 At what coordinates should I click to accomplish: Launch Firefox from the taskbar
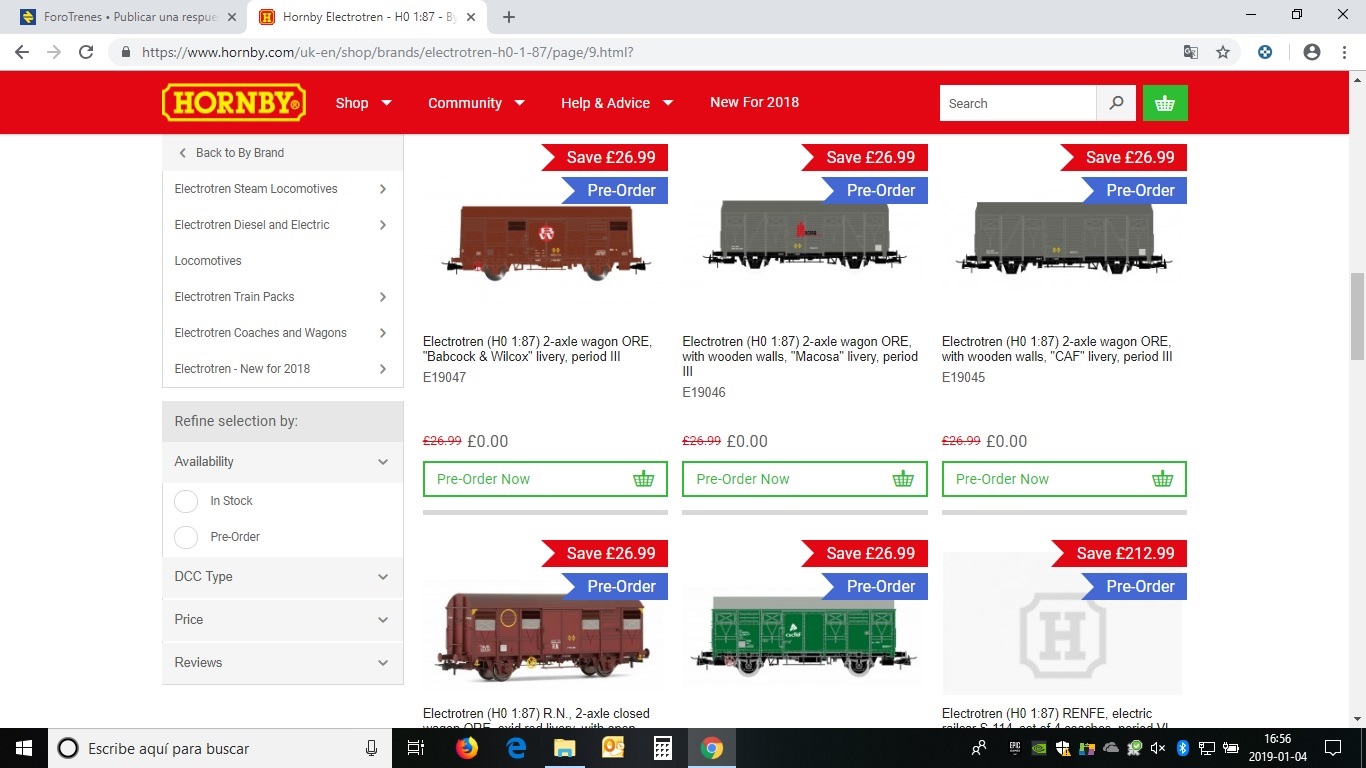click(466, 748)
